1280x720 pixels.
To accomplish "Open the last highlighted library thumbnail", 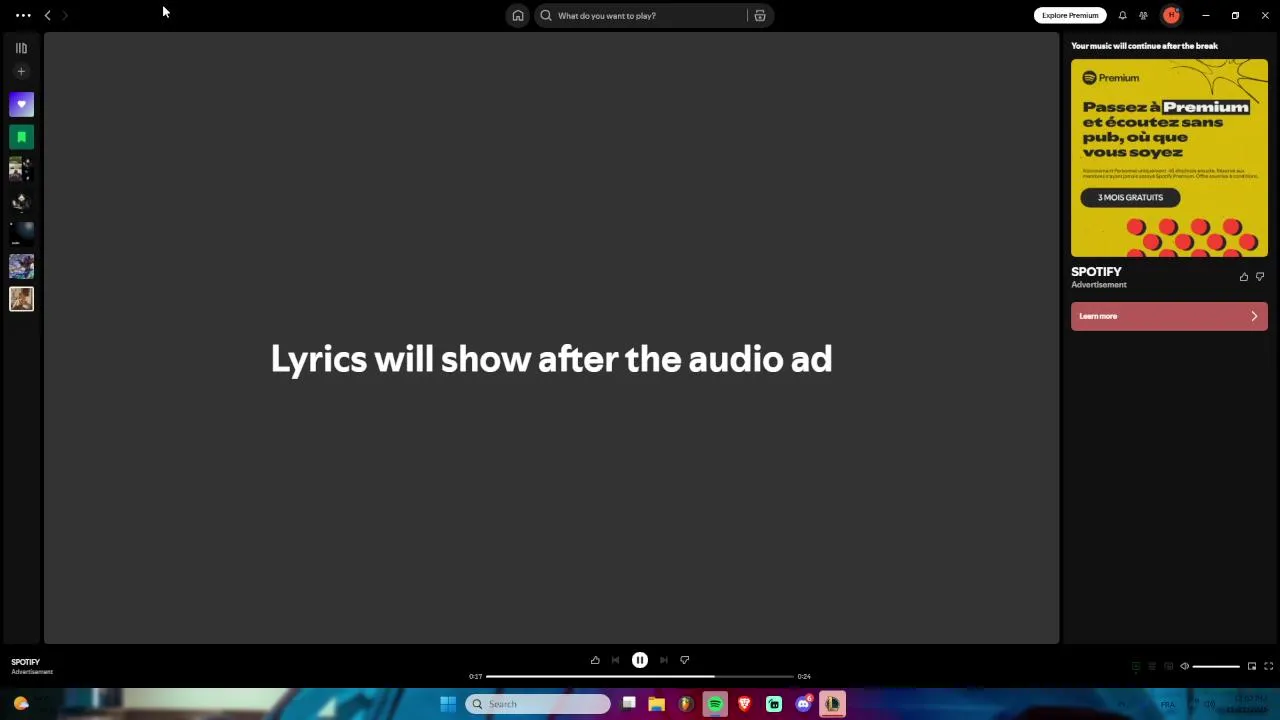I will click(x=21, y=299).
